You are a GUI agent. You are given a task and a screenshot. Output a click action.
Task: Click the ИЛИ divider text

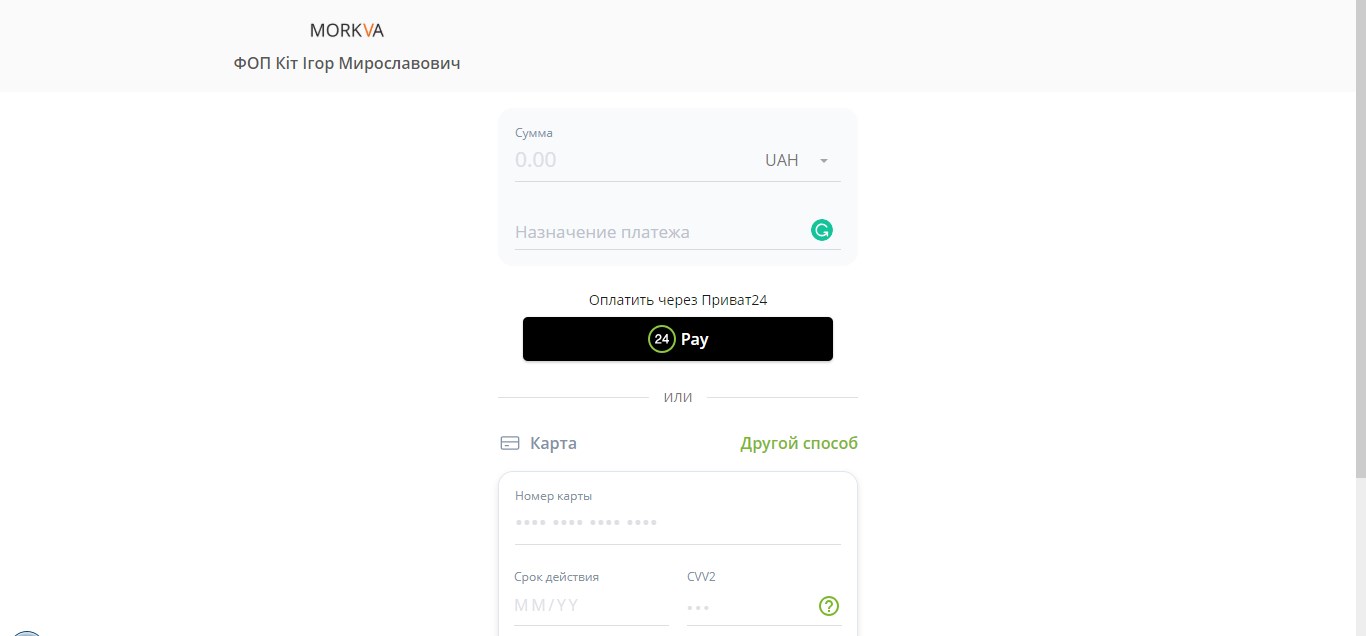tap(678, 398)
